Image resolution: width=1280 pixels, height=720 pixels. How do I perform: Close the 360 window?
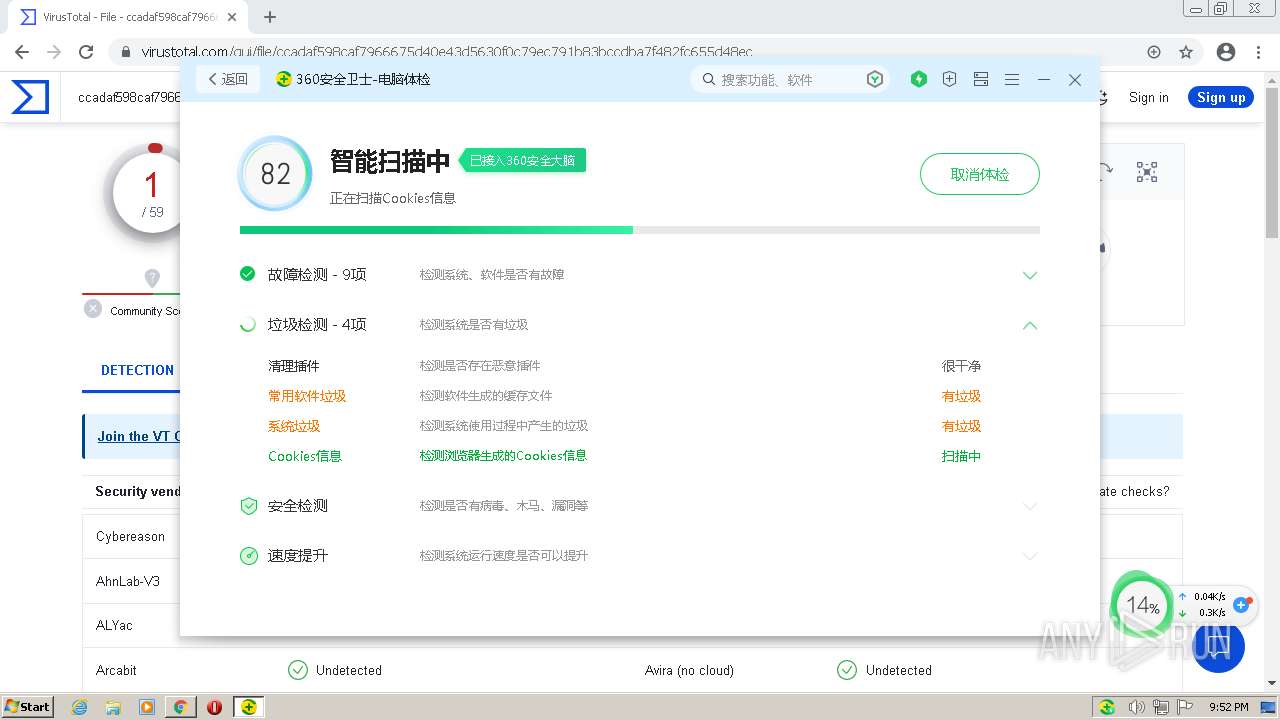[1075, 79]
